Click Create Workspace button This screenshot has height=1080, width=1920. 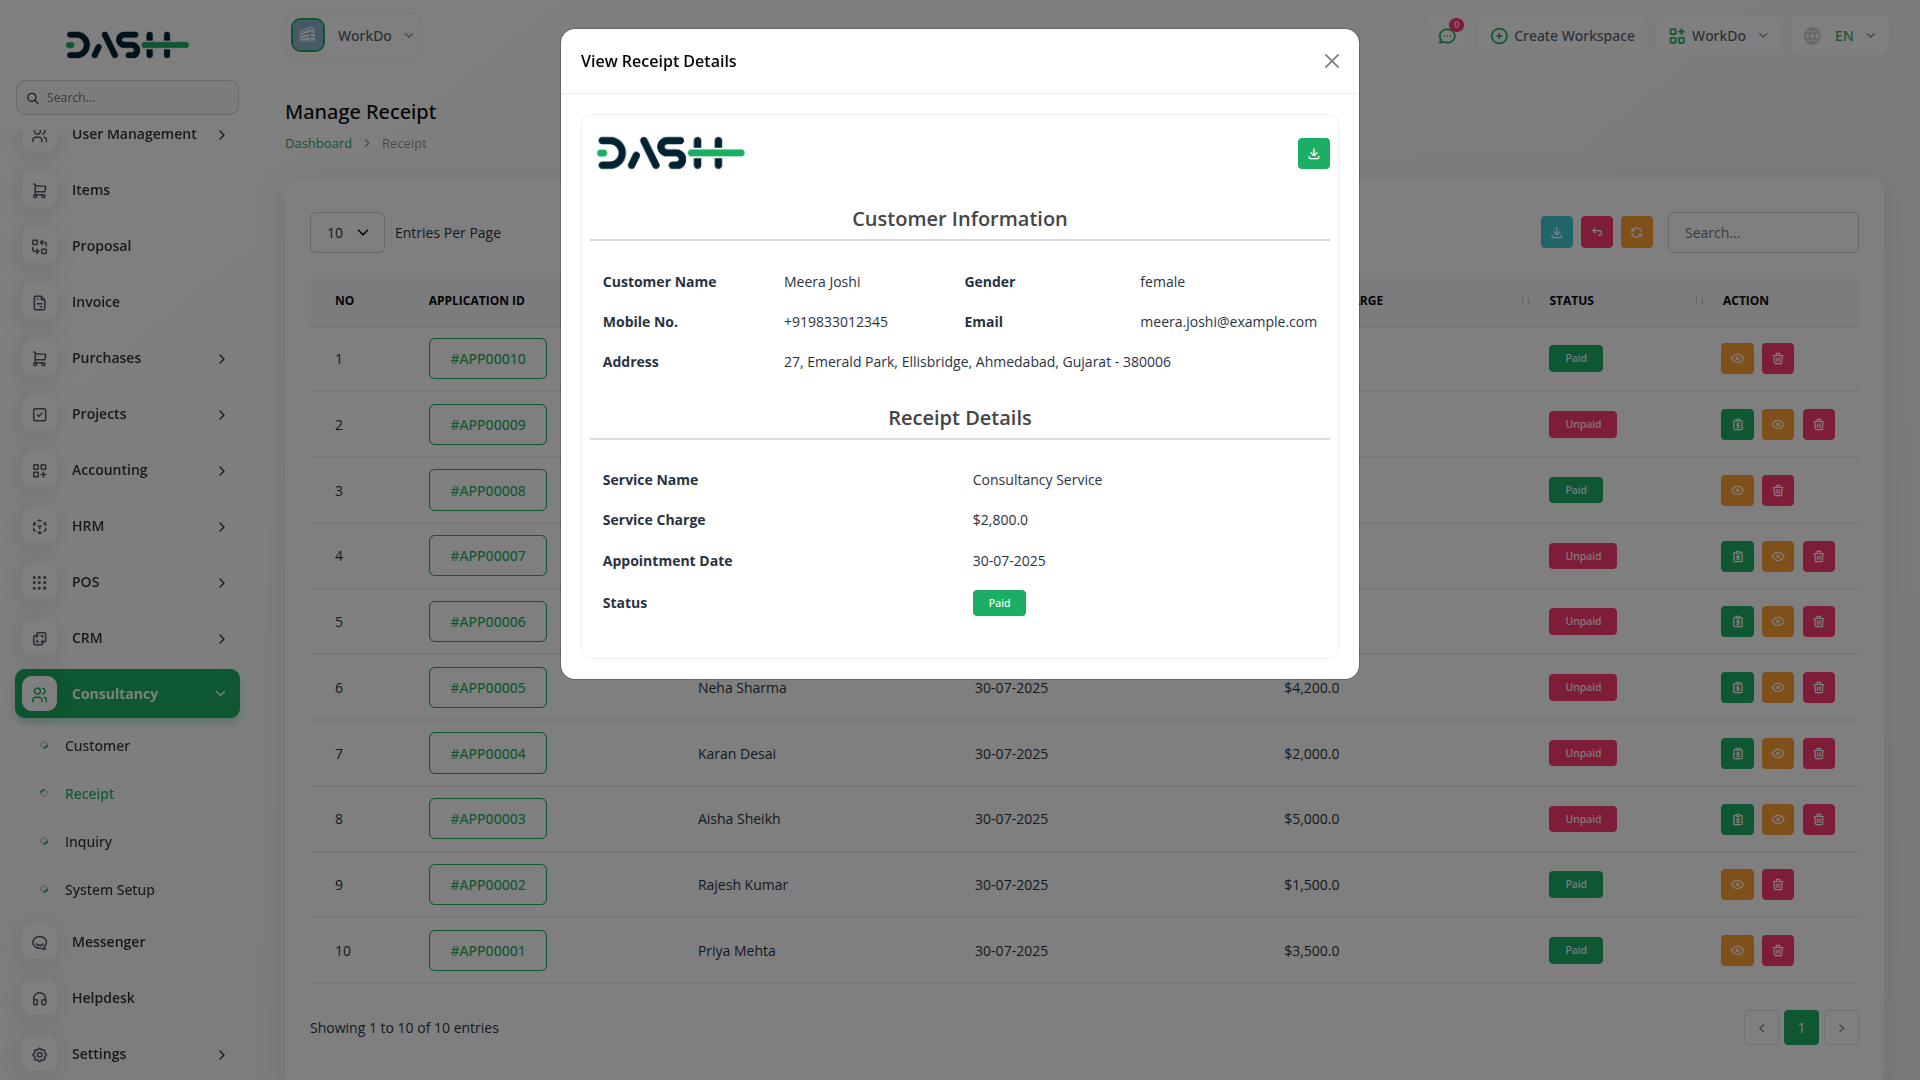tap(1562, 36)
